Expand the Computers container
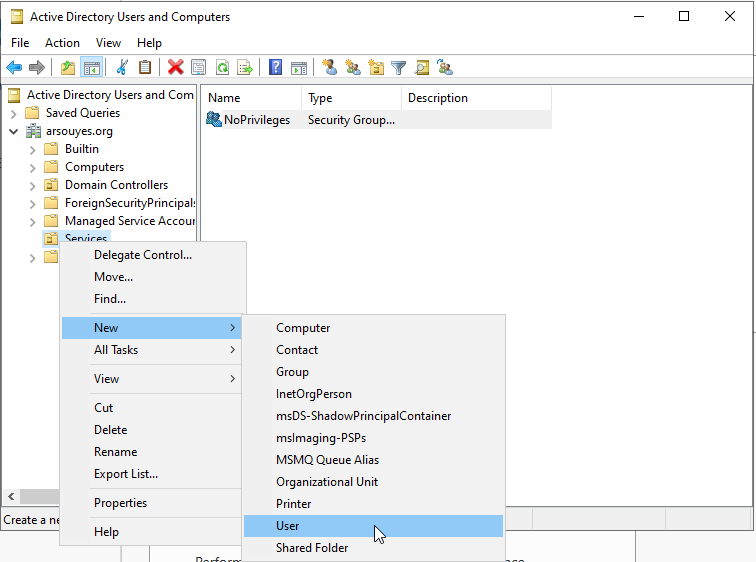756x562 pixels. [33, 168]
